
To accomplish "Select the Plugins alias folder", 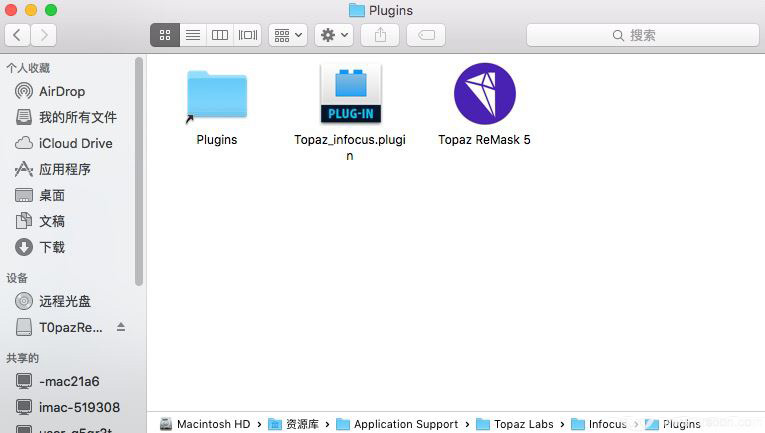I will (x=217, y=95).
